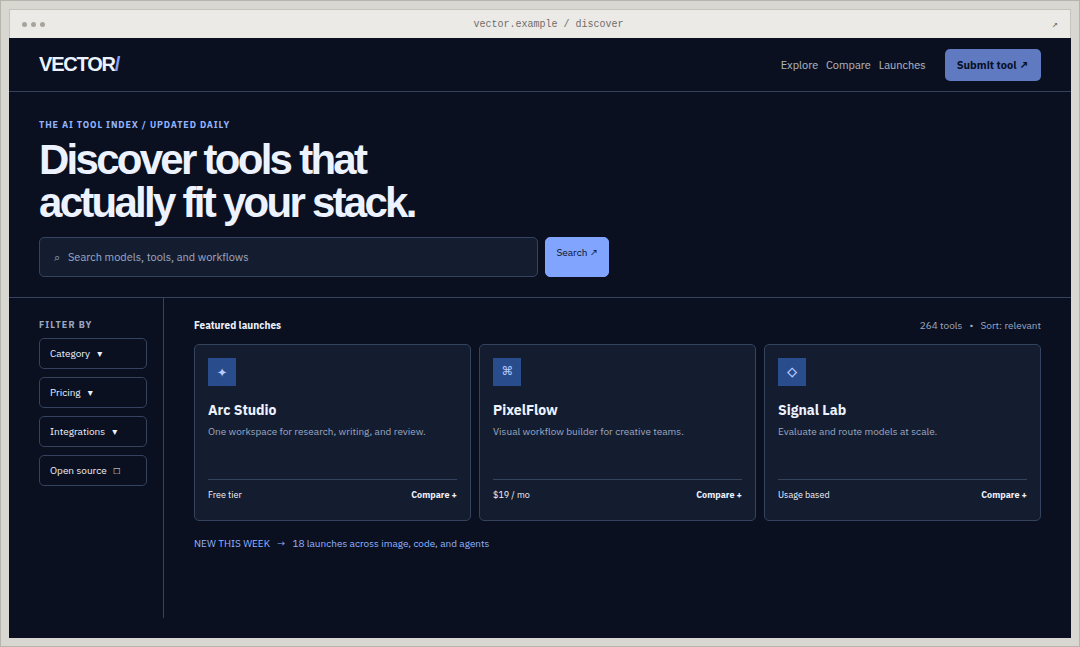This screenshot has height=647, width=1080.
Task: Open the Compare nav link
Action: [848, 65]
